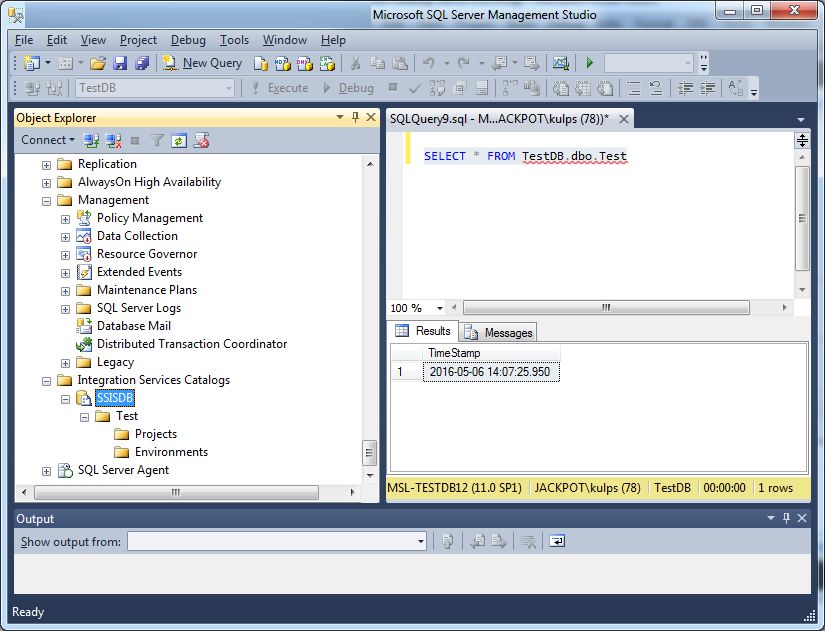The width and height of the screenshot is (825, 631).
Task: Toggle word wrap in Output panel
Action: (557, 541)
